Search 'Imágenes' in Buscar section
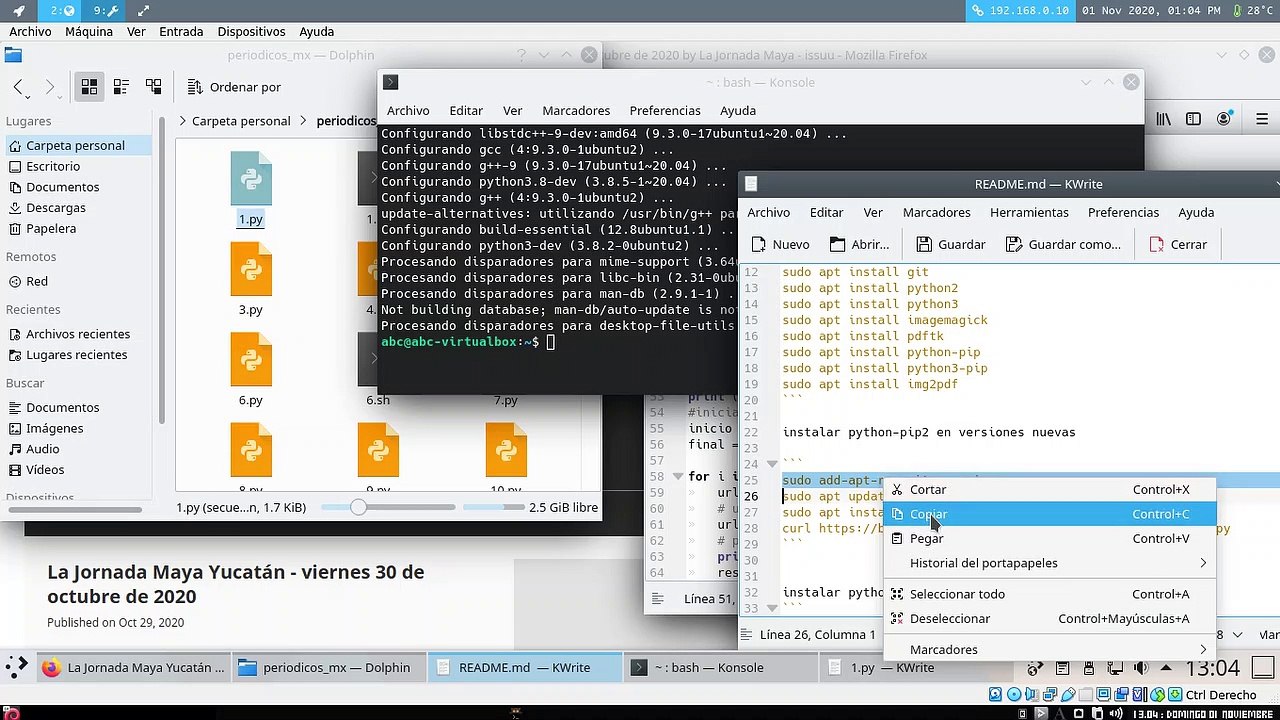 (x=54, y=428)
